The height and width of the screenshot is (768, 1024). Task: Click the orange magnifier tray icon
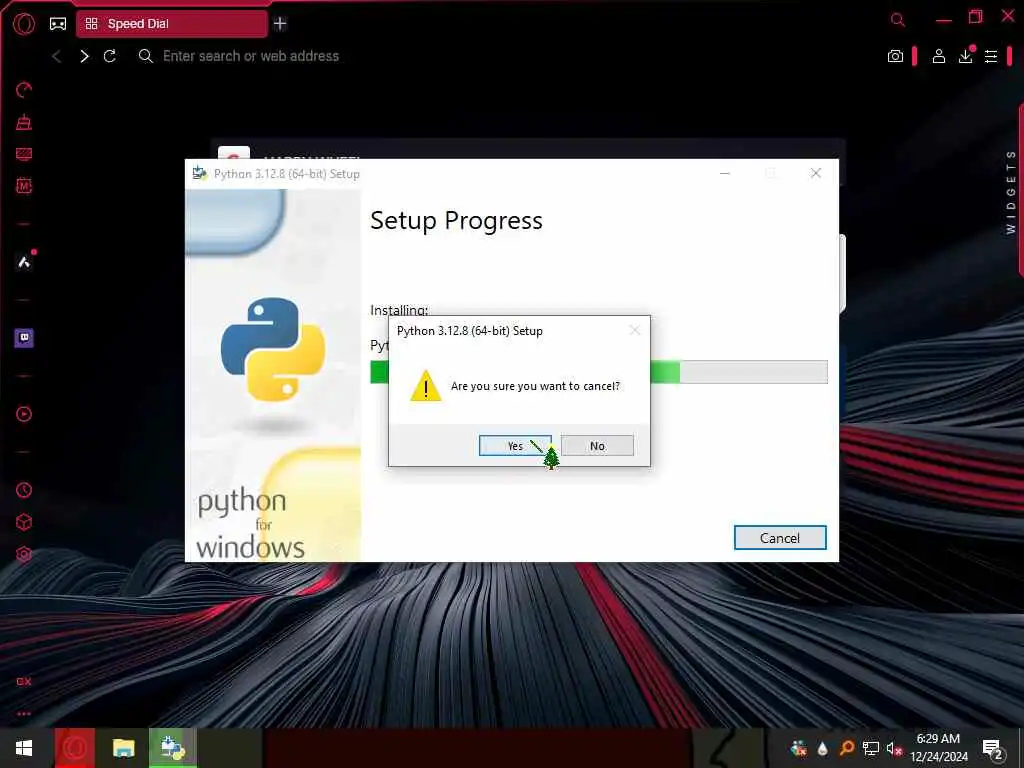[846, 748]
